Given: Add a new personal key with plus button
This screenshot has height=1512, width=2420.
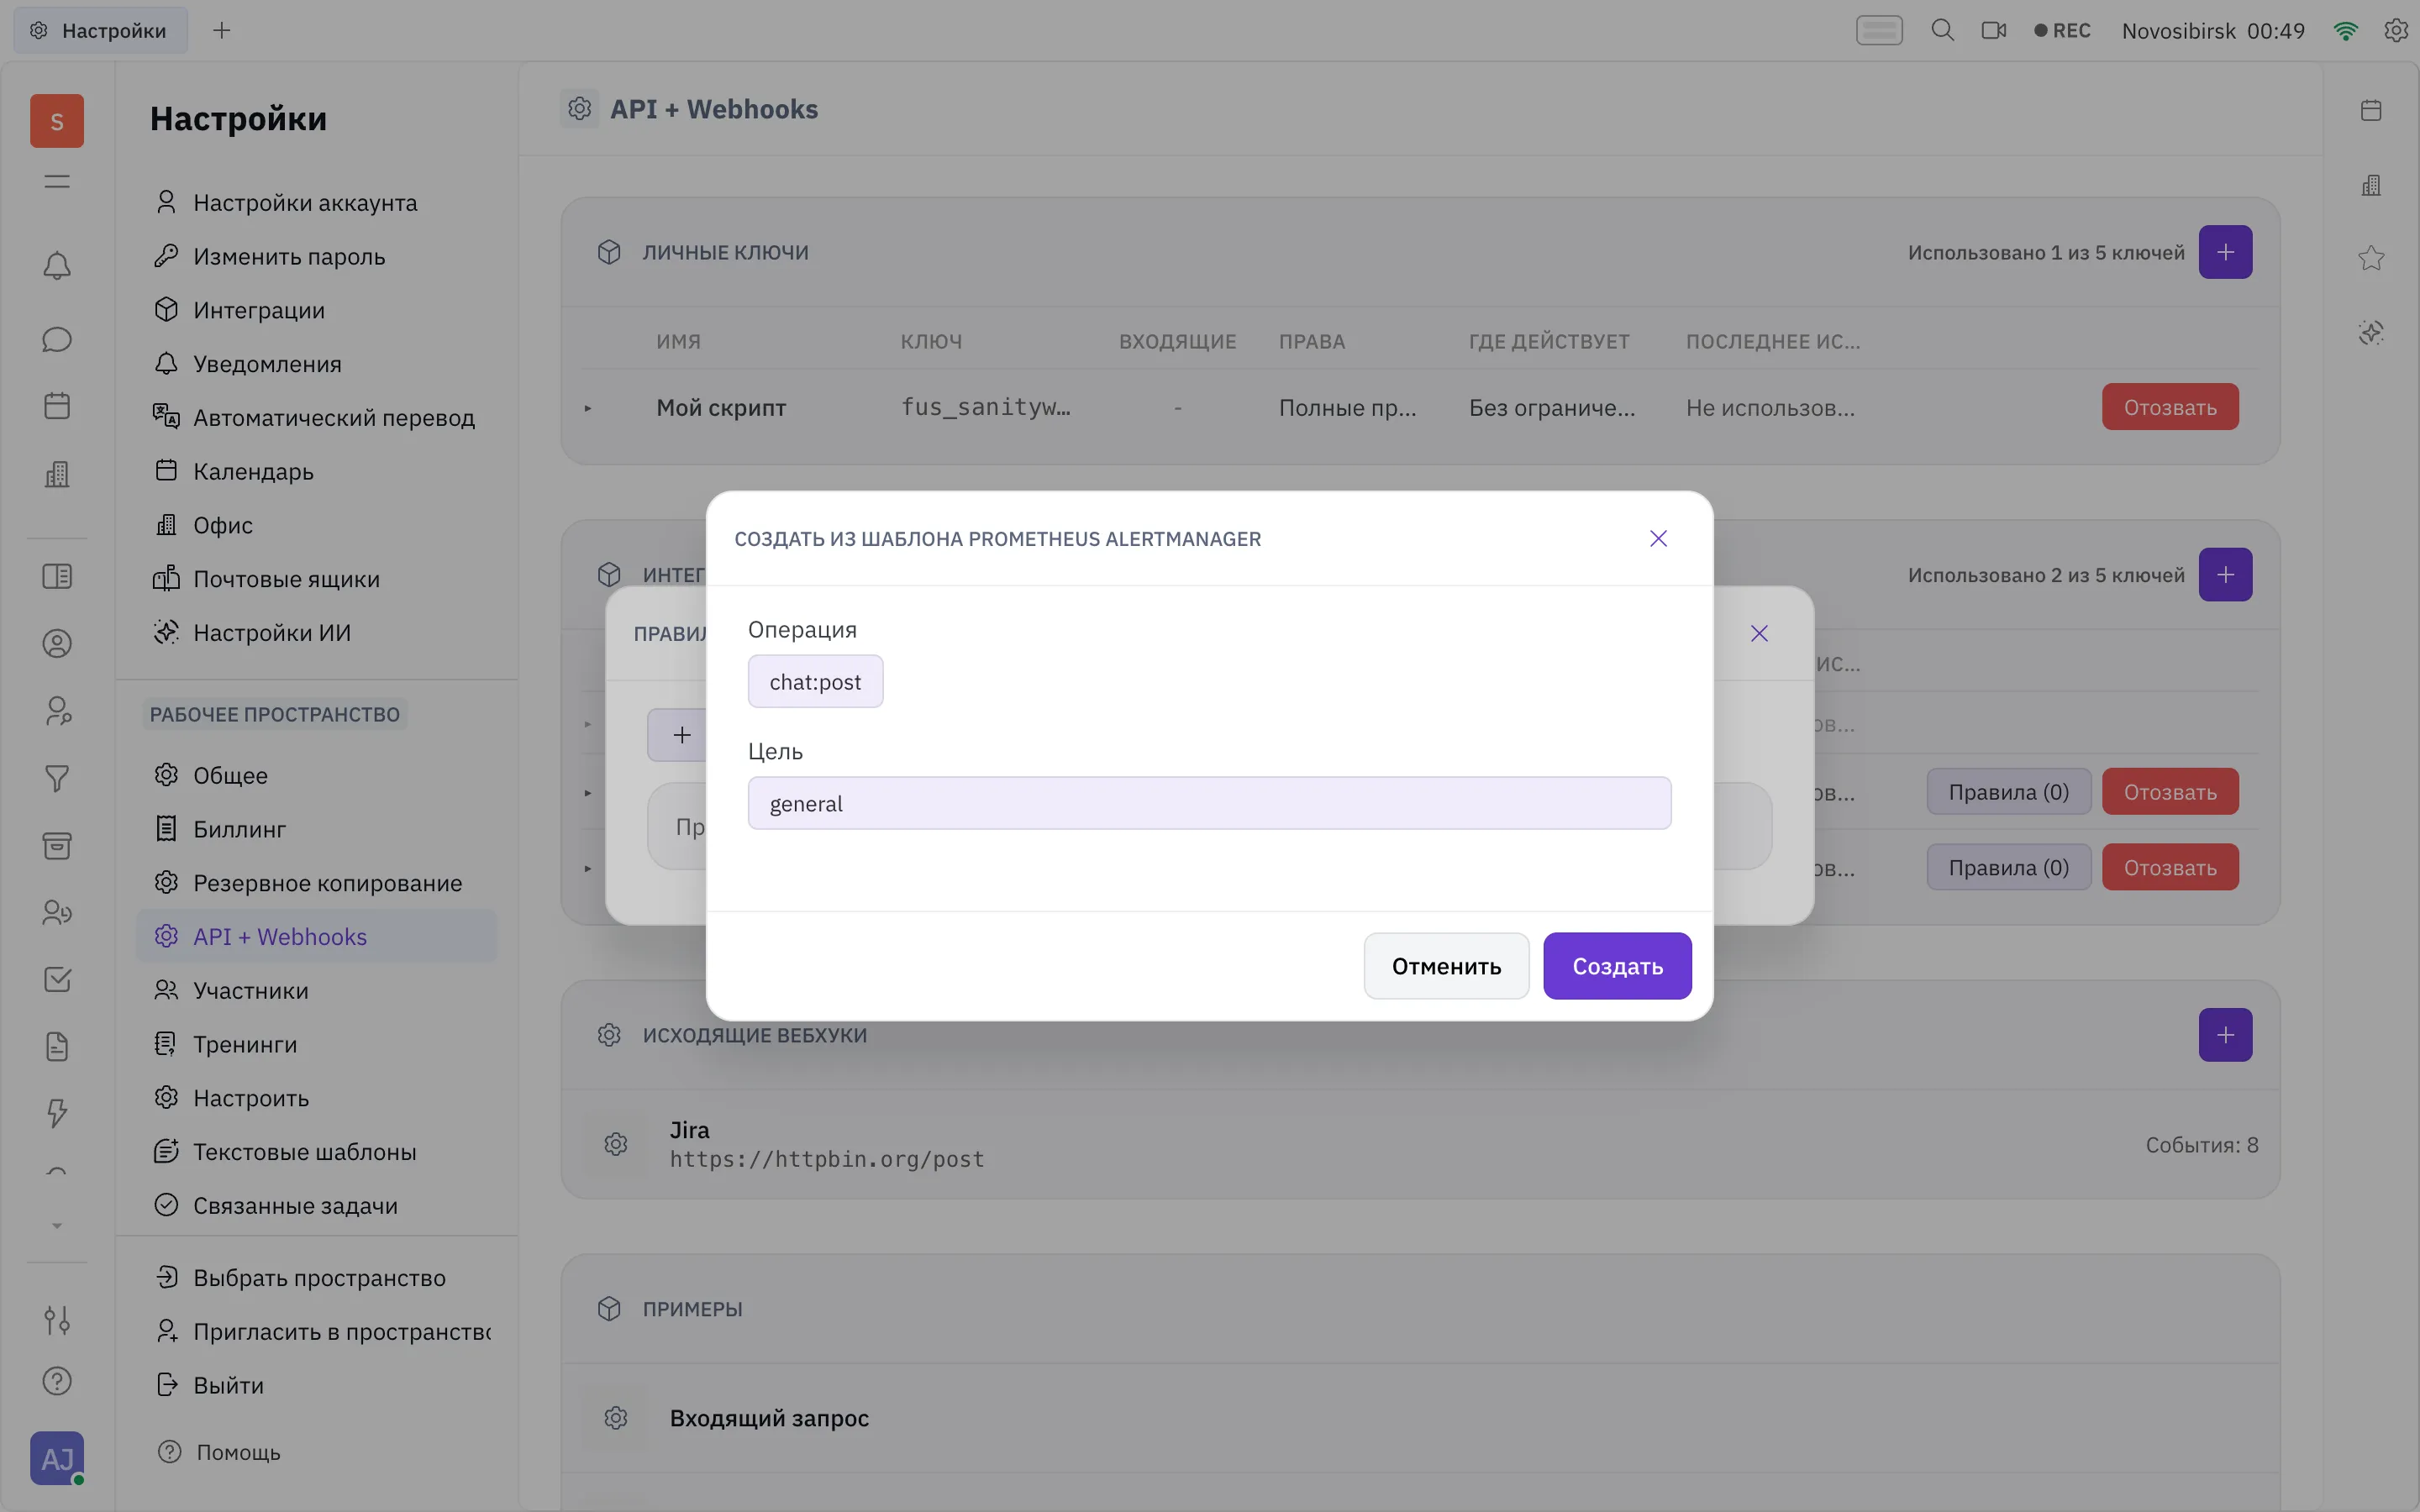Looking at the screenshot, I should coord(2225,252).
